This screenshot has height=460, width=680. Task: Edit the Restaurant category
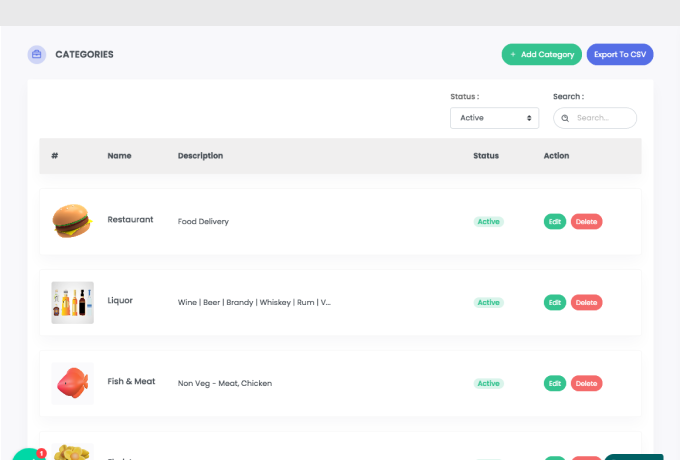click(x=555, y=222)
